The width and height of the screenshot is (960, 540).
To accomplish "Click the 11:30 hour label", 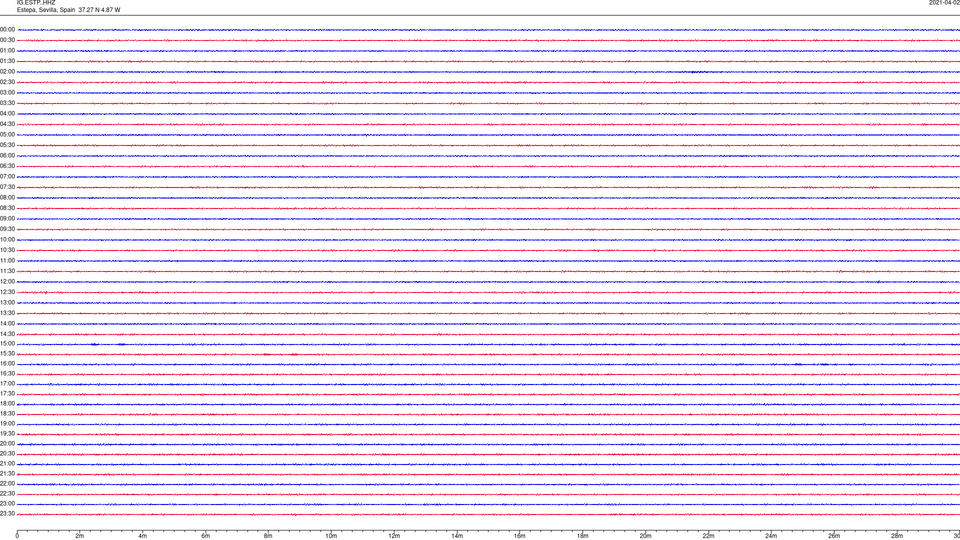I will click(x=7, y=271).
